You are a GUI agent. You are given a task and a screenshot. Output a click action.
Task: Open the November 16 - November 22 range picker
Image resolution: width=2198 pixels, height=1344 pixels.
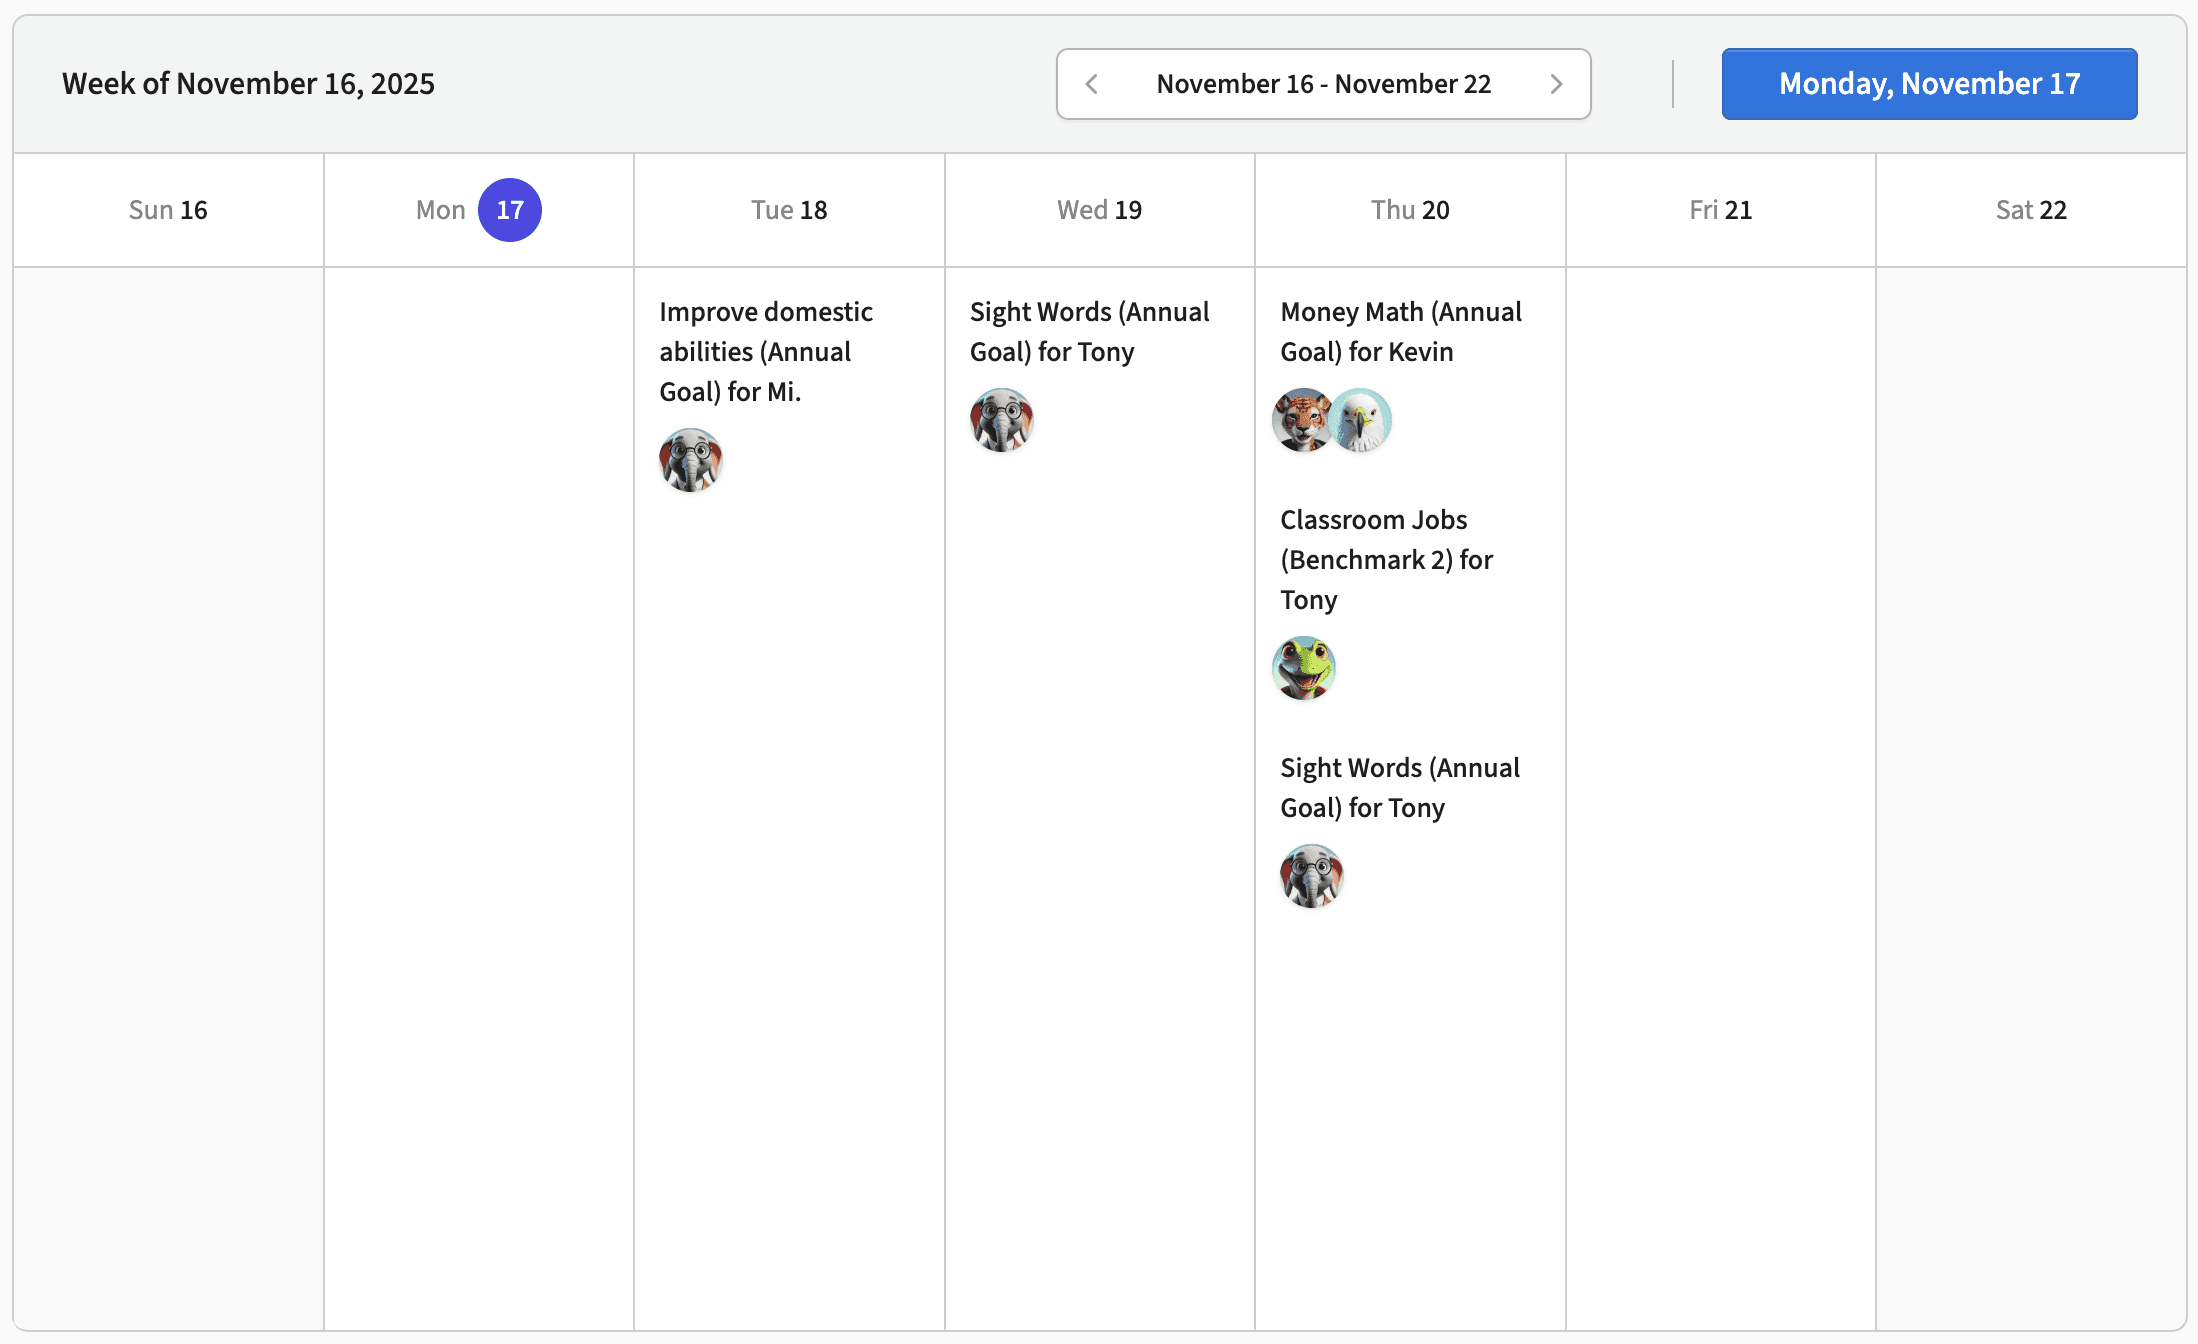[x=1323, y=84]
